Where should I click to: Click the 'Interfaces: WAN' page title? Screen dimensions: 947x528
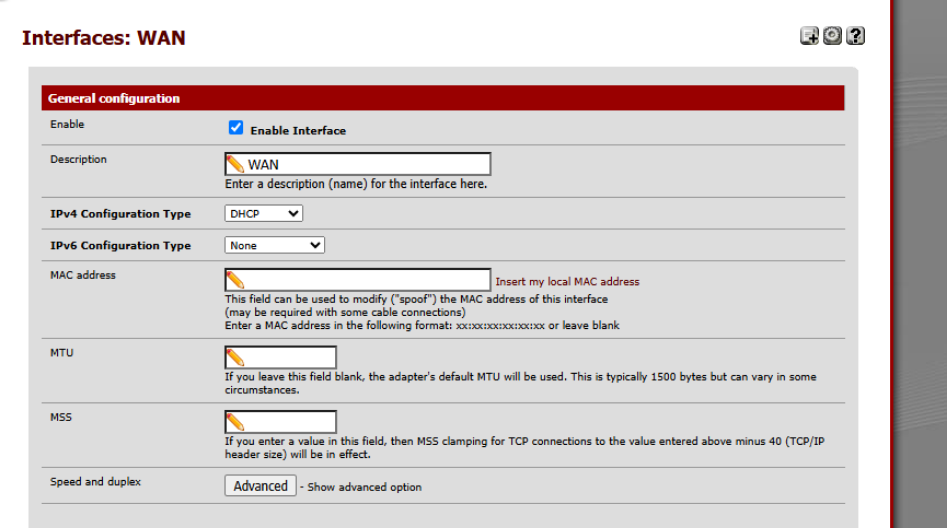103,38
